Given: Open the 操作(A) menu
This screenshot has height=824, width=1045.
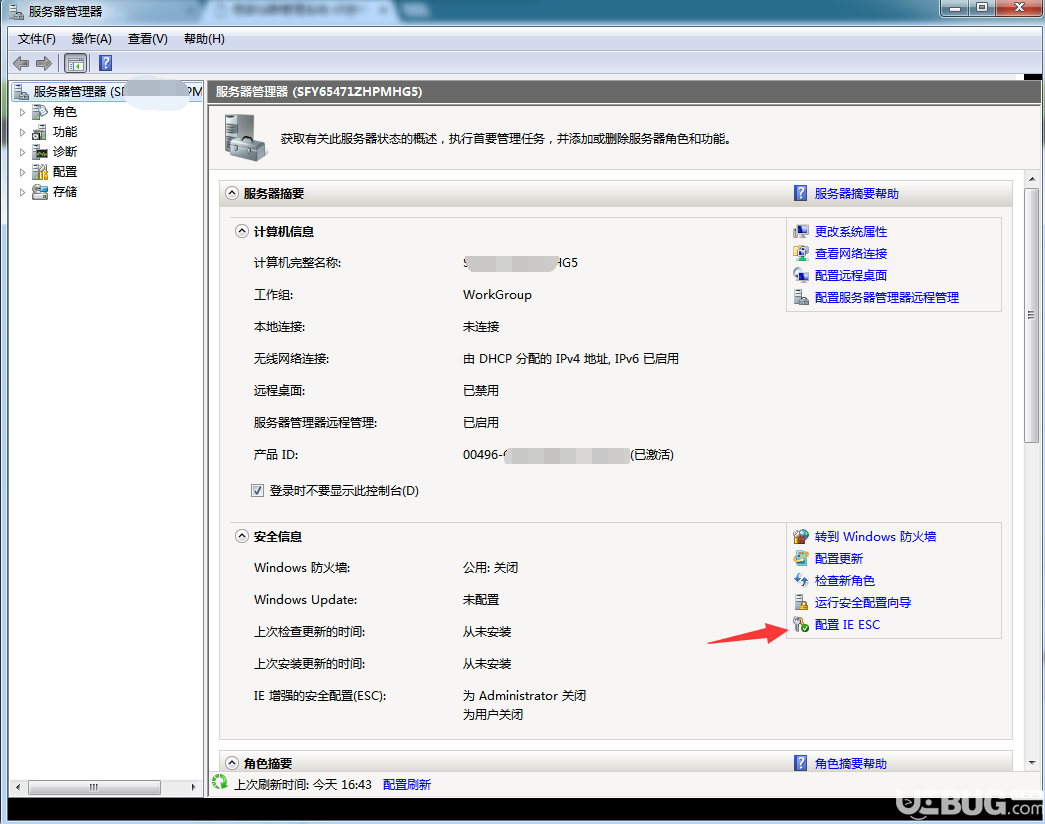Looking at the screenshot, I should pyautogui.click(x=91, y=39).
